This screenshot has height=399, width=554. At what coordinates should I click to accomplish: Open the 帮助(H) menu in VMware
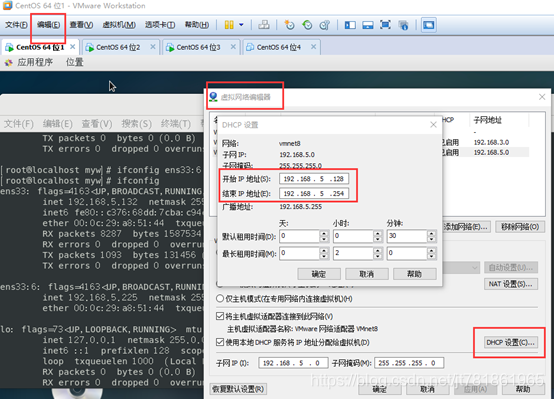click(x=197, y=25)
